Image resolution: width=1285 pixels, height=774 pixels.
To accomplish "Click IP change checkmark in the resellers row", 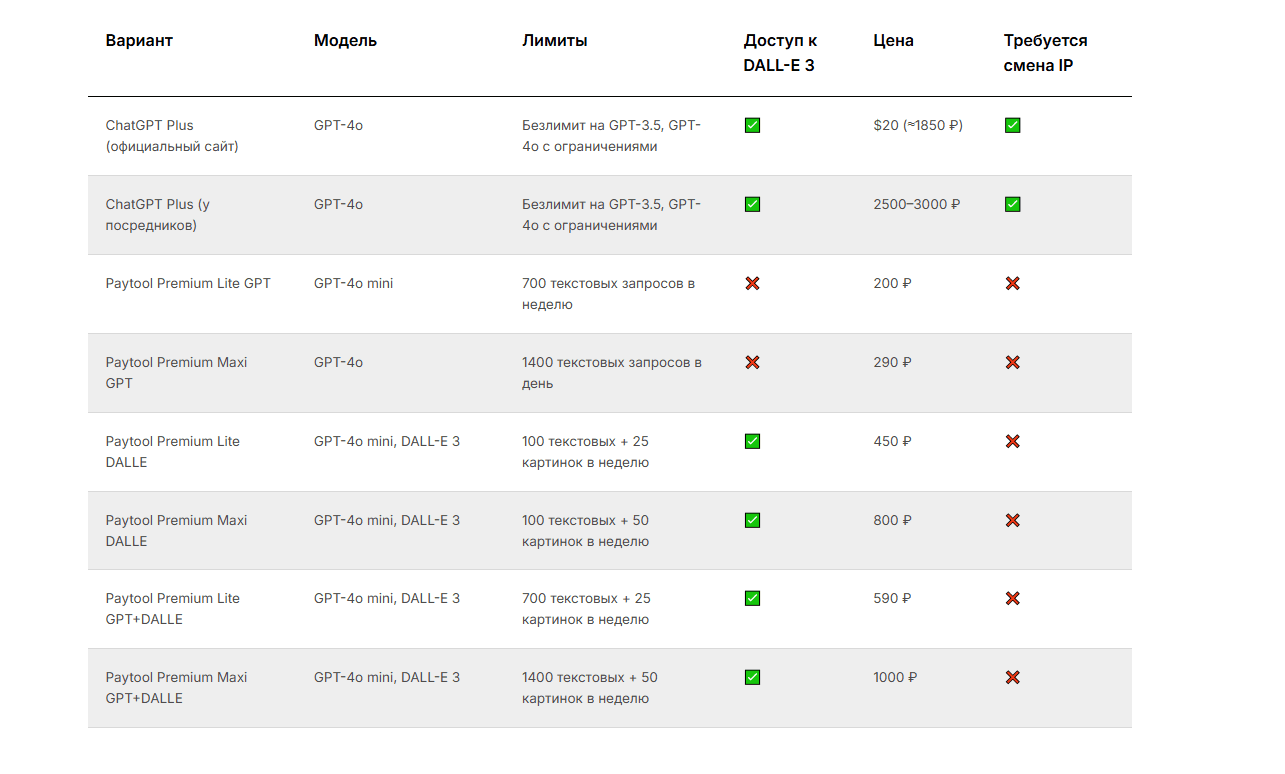I will [1012, 205].
